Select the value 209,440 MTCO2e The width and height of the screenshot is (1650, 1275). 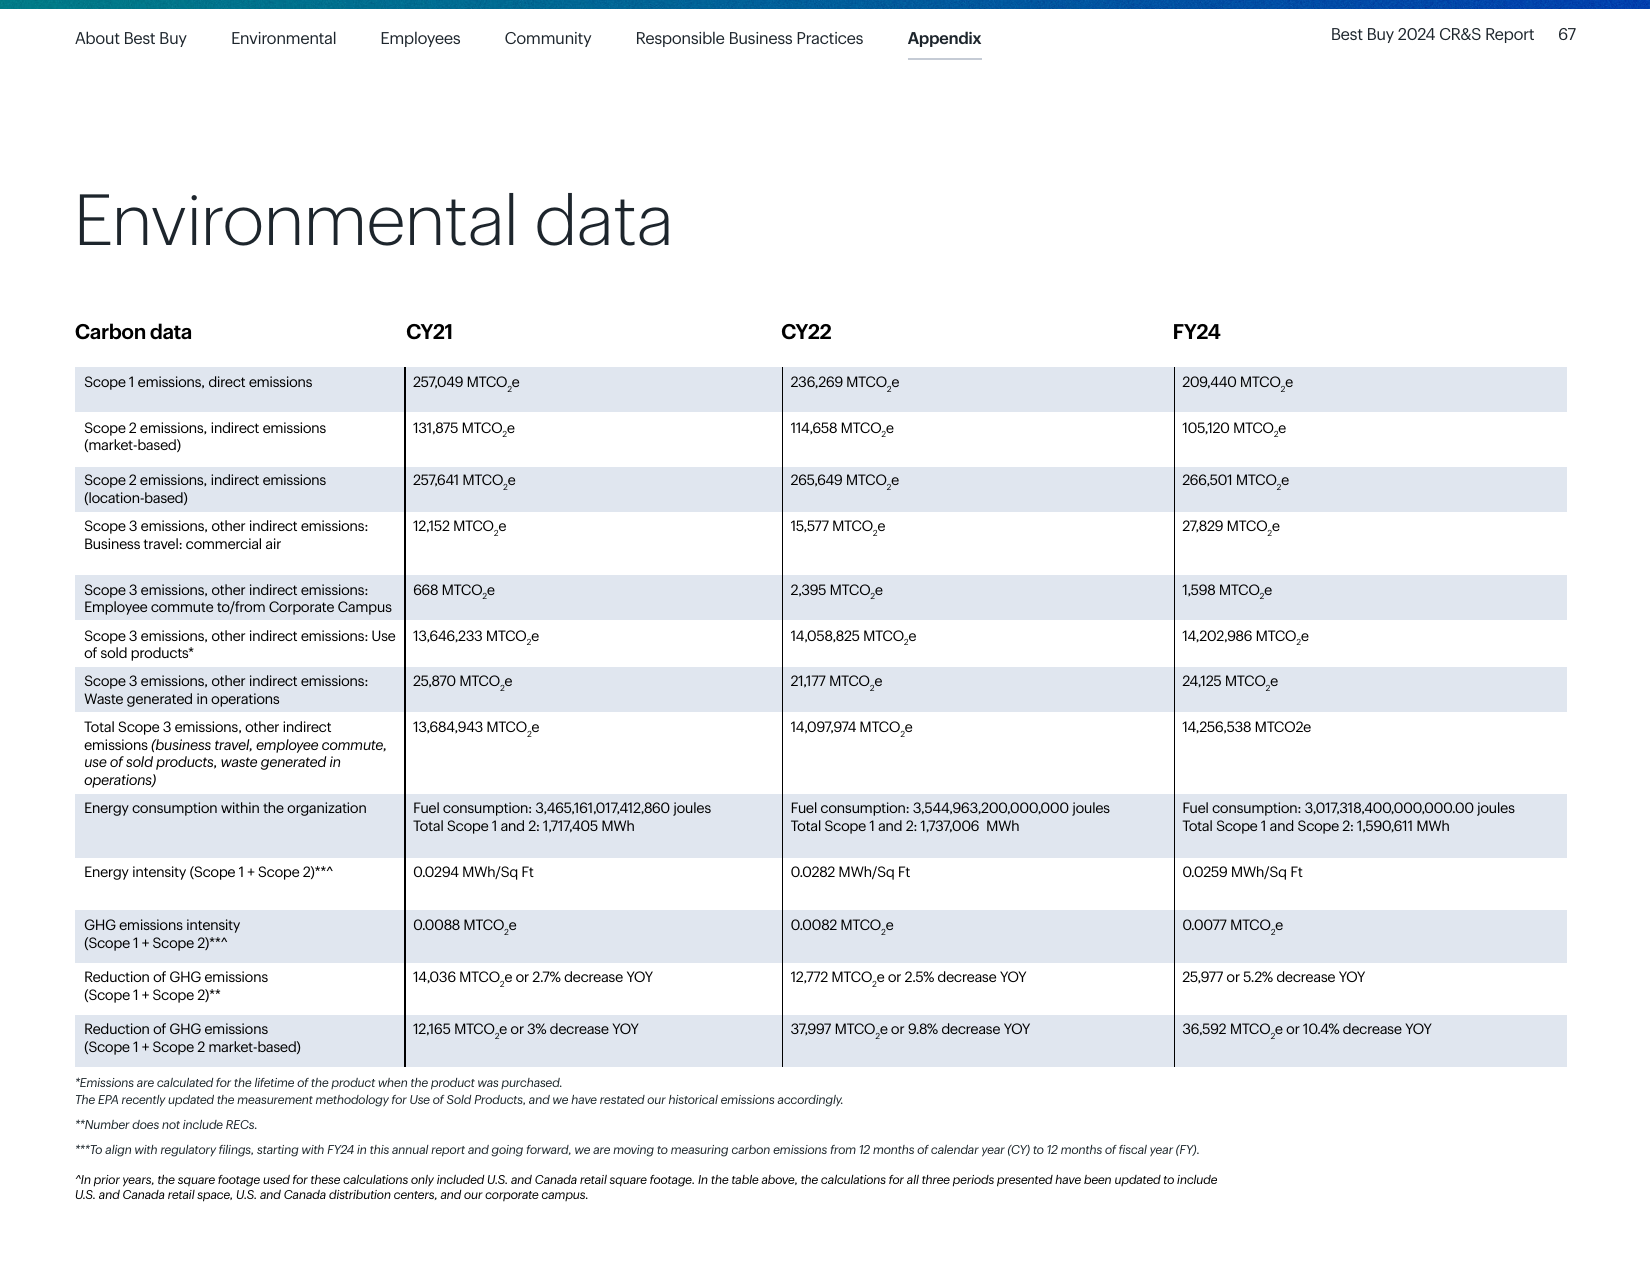(x=1237, y=383)
